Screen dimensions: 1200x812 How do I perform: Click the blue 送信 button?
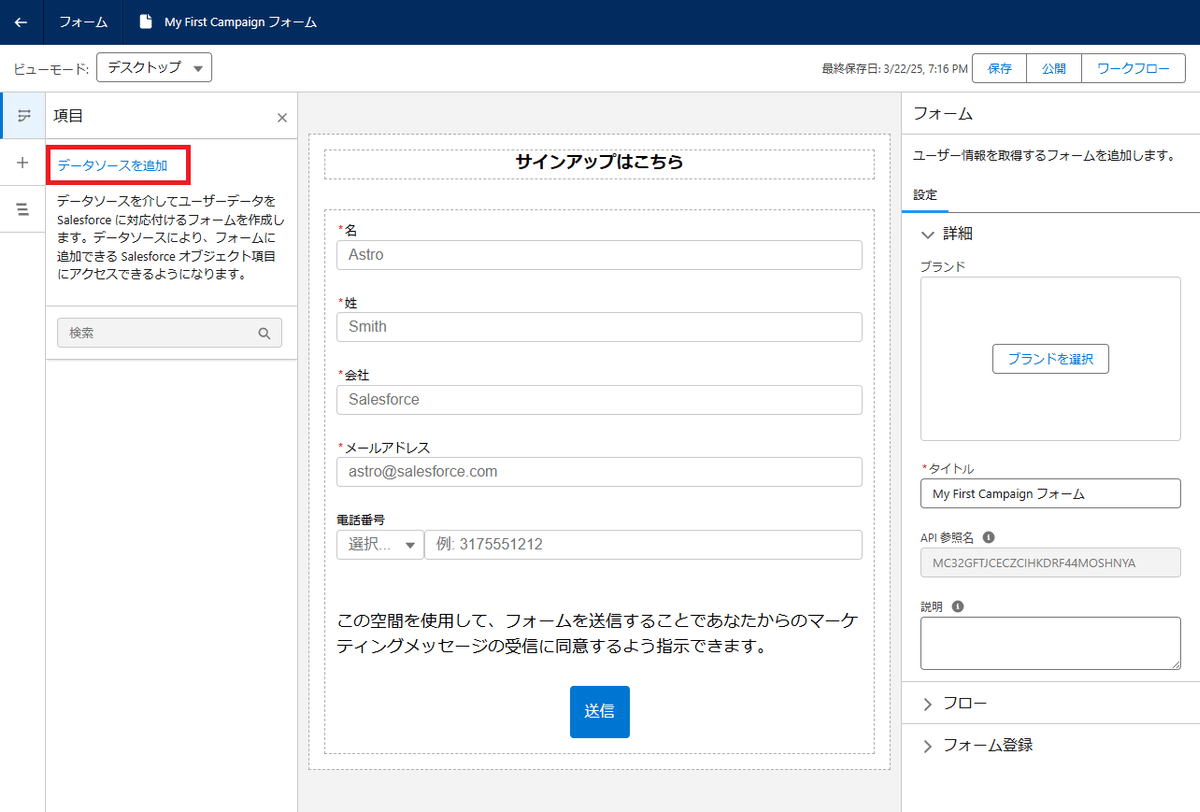(600, 712)
